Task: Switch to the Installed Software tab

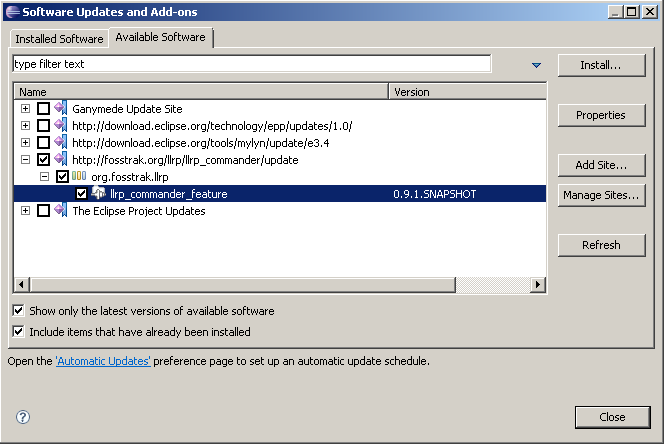Action: tap(59, 39)
